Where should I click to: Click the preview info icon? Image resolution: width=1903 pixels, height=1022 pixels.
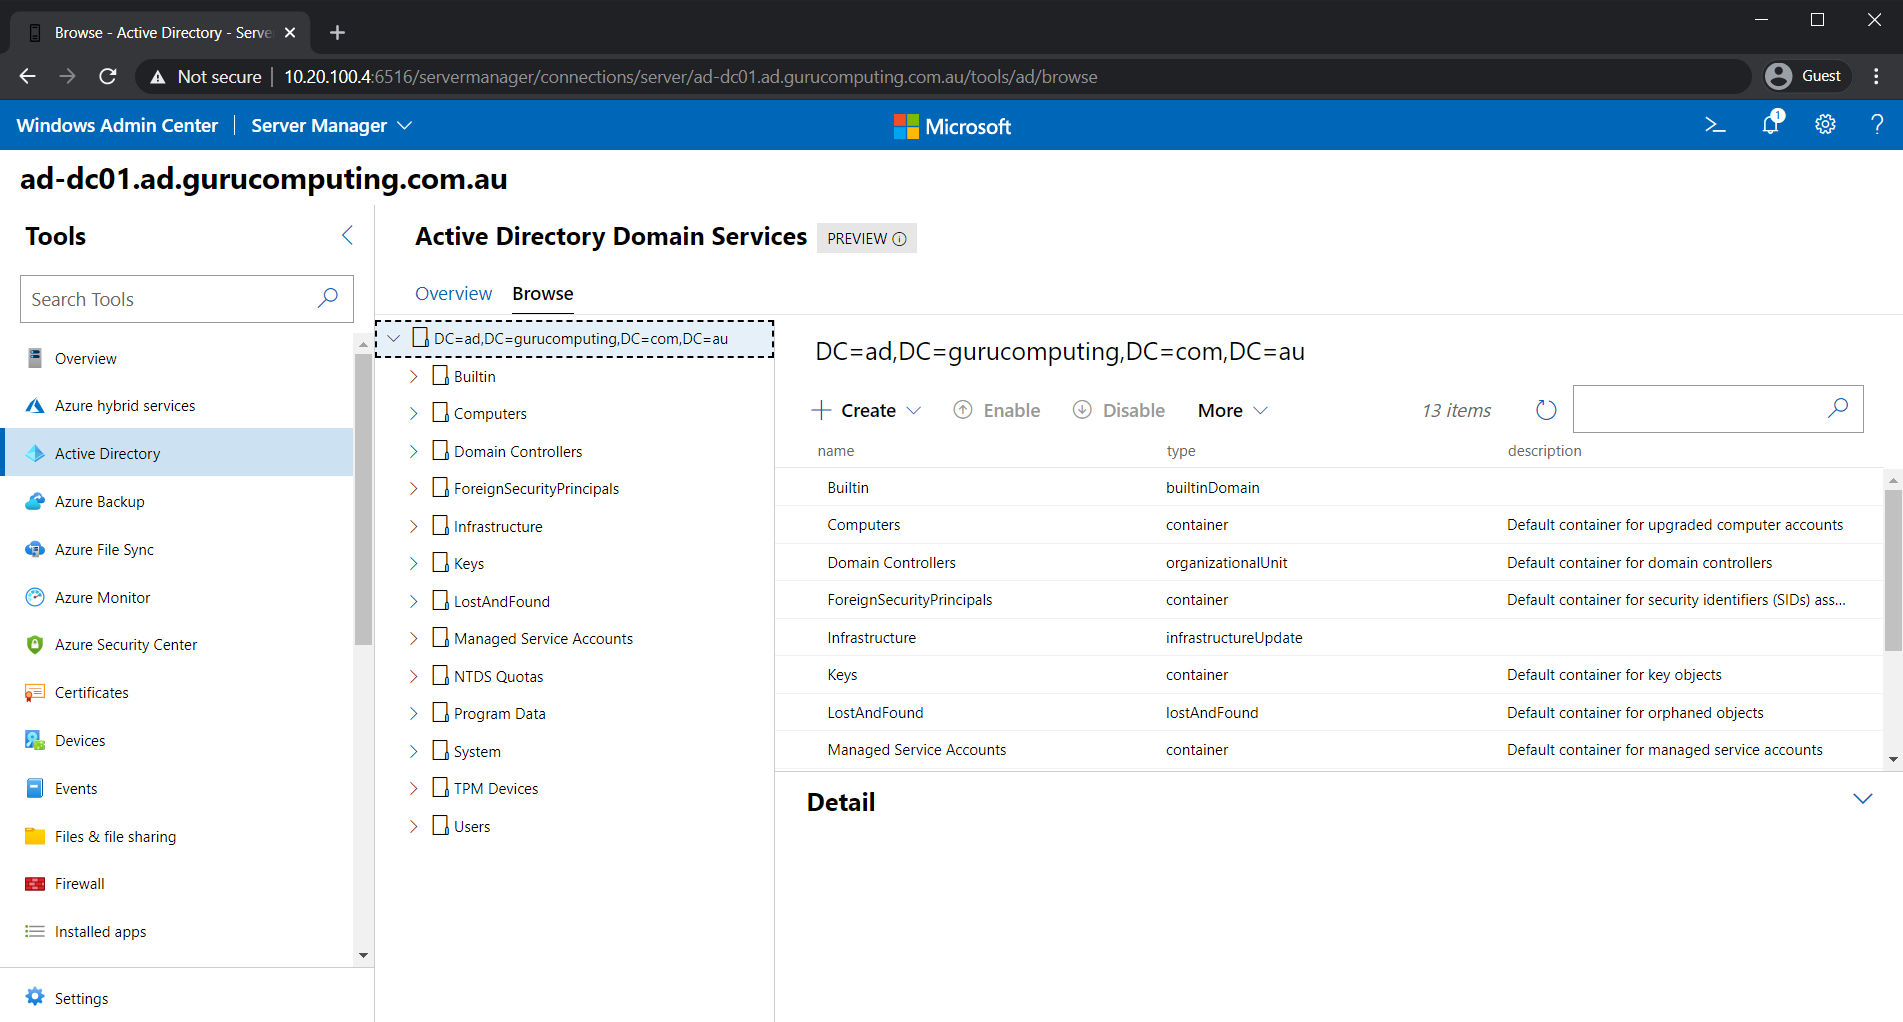(x=899, y=239)
